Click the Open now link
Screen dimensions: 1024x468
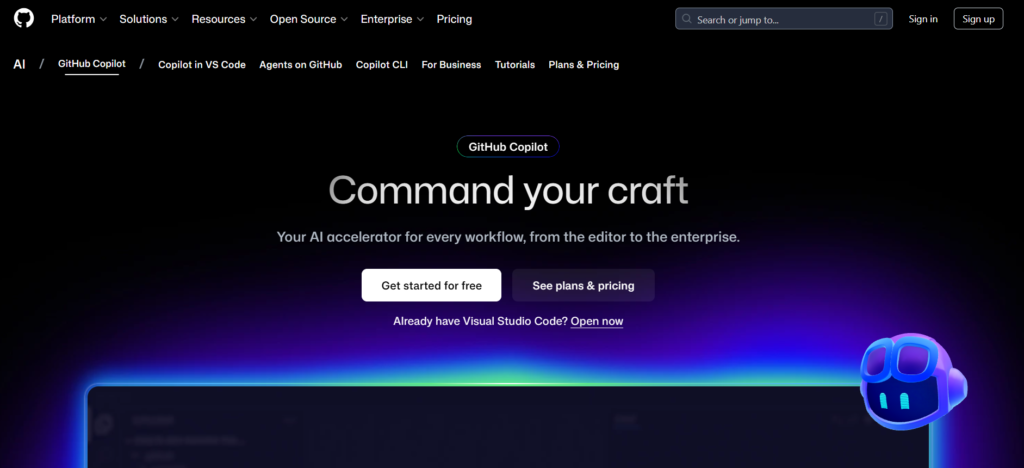[x=597, y=321]
